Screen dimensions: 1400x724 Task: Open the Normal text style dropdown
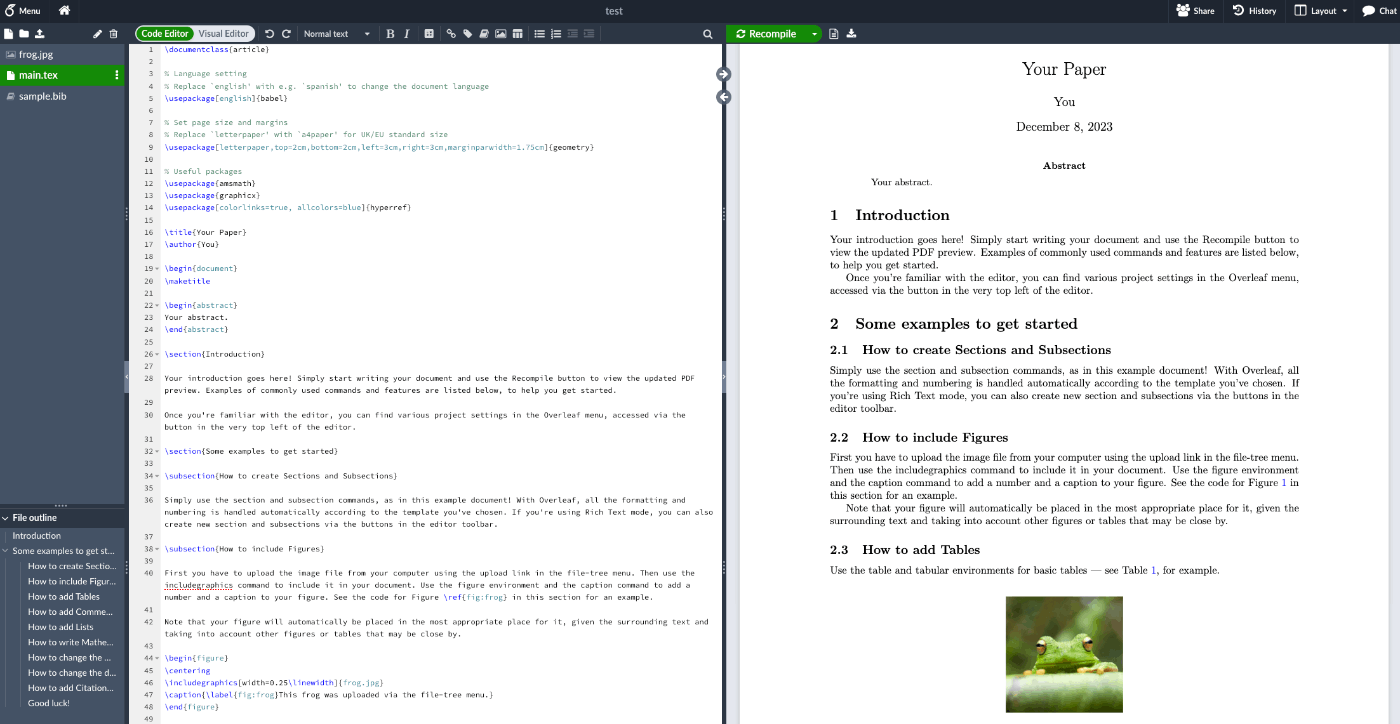pyautogui.click(x=336, y=34)
